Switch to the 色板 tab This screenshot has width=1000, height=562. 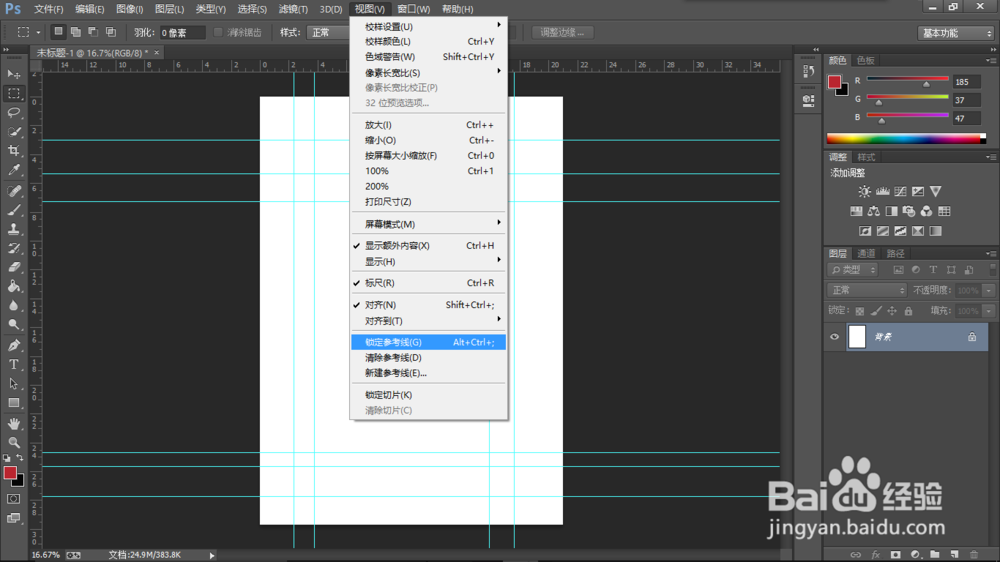pos(865,60)
